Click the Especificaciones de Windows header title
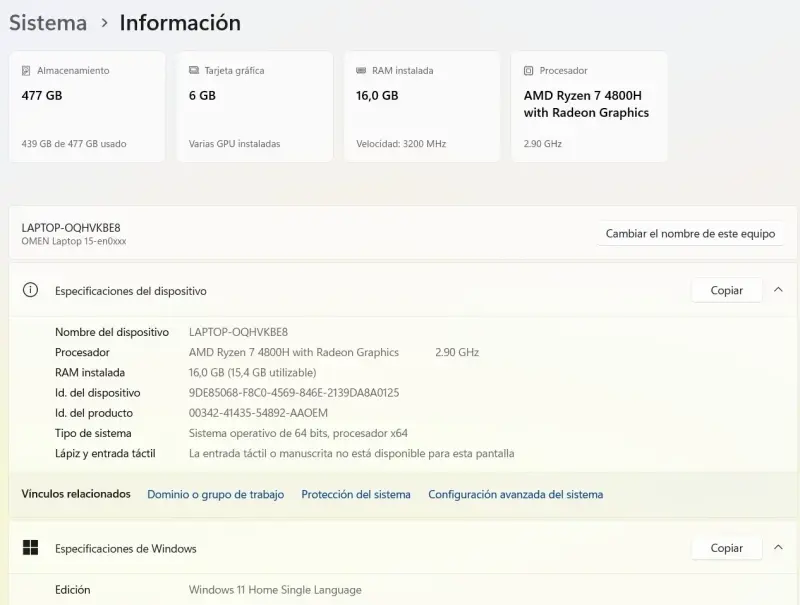 (x=126, y=549)
